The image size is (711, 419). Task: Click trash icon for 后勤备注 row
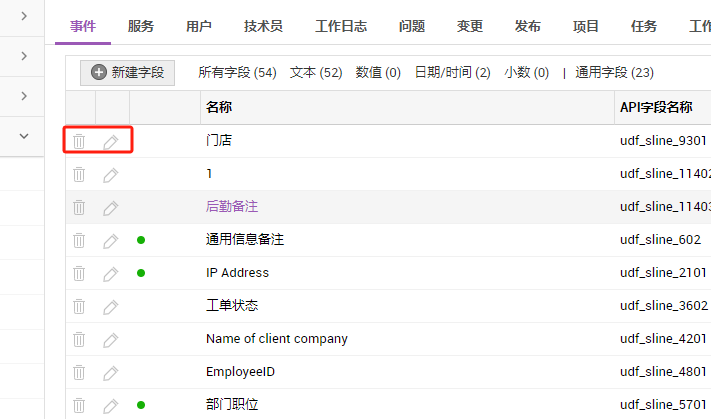coord(79,207)
